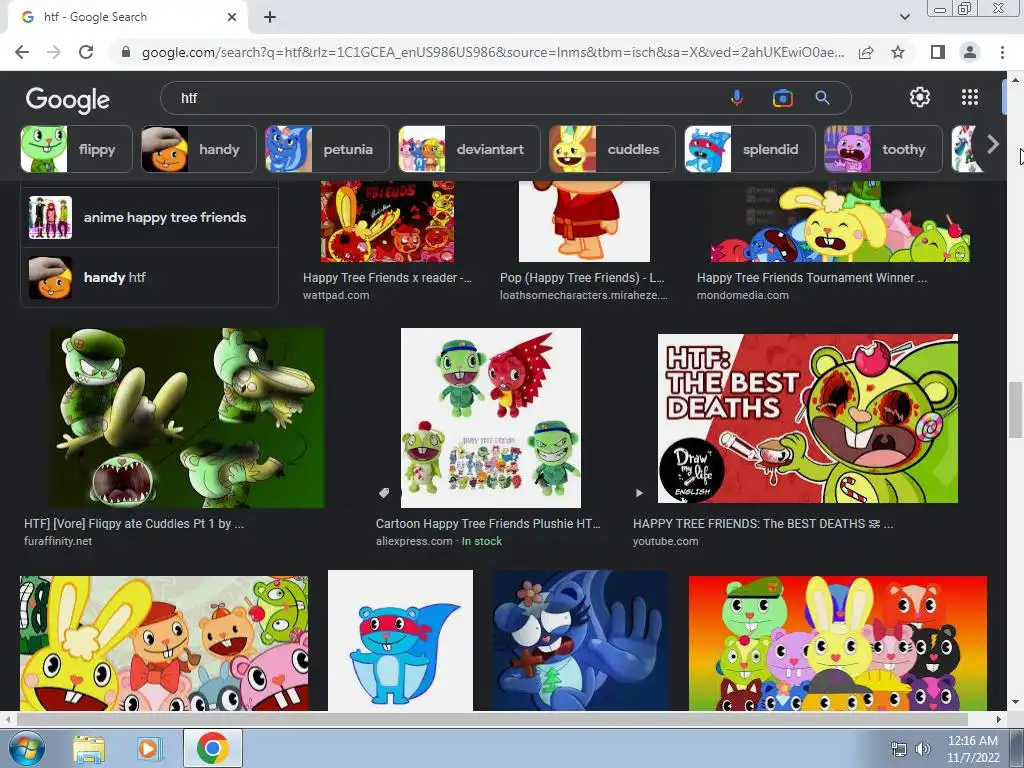Open HTF: The Best Deaths video thumbnail
Image resolution: width=1024 pixels, height=768 pixels.
pos(808,419)
